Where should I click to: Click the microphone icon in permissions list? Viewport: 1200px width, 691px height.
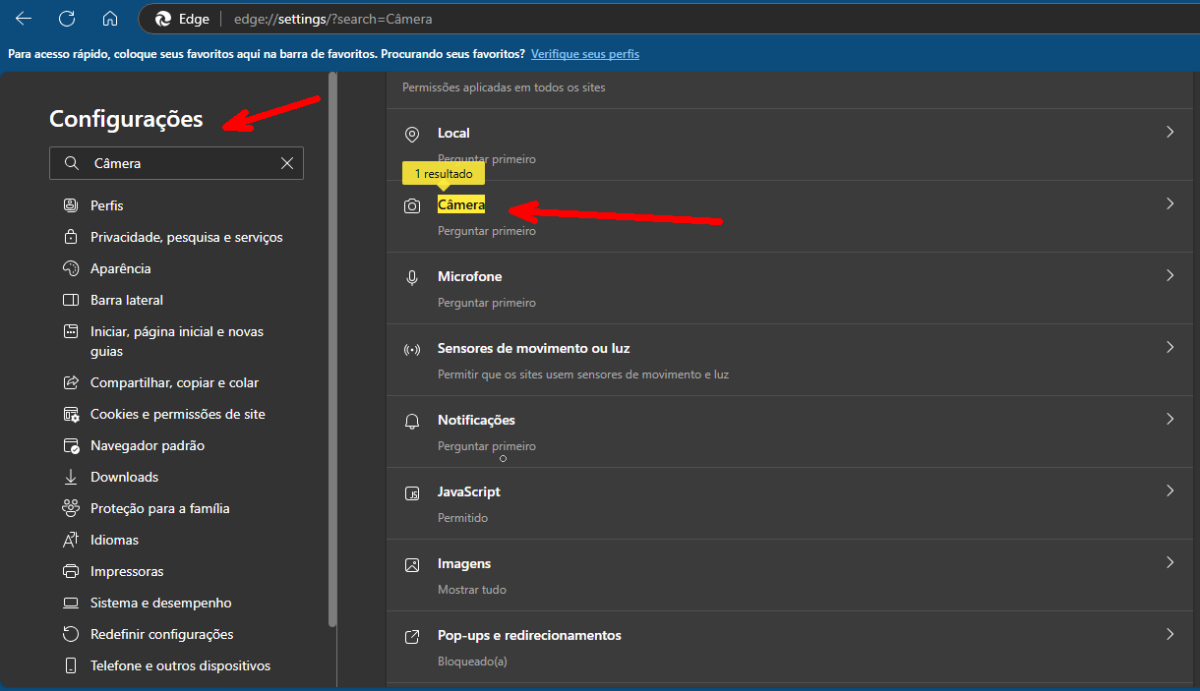point(412,278)
